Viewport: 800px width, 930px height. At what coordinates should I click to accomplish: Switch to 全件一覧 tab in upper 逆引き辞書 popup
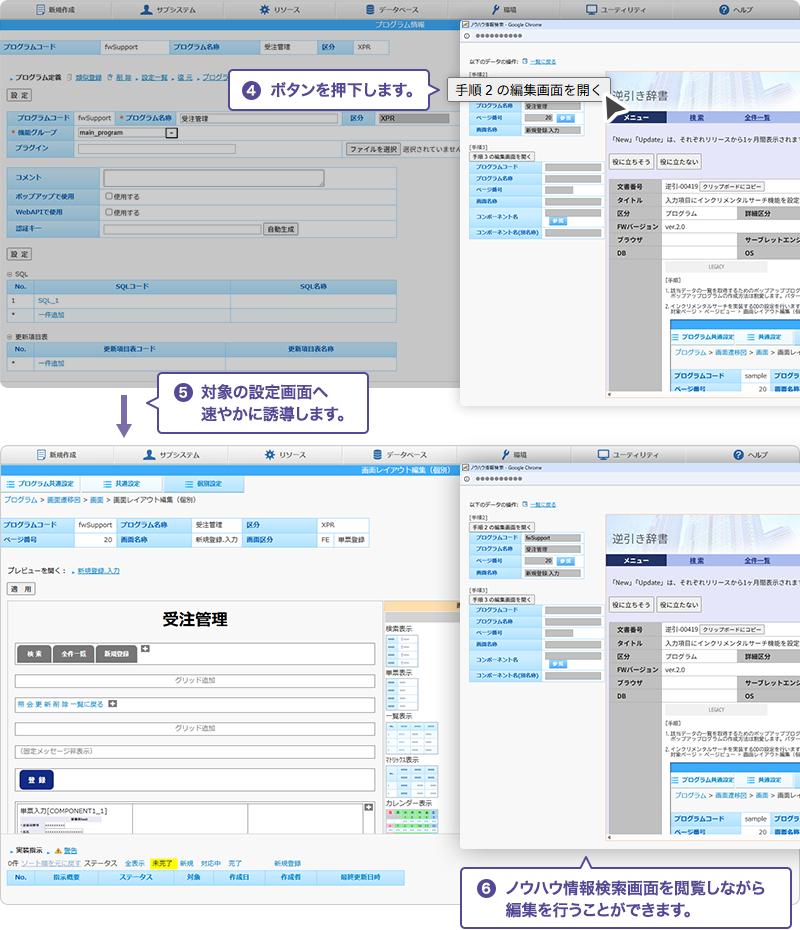click(757, 117)
